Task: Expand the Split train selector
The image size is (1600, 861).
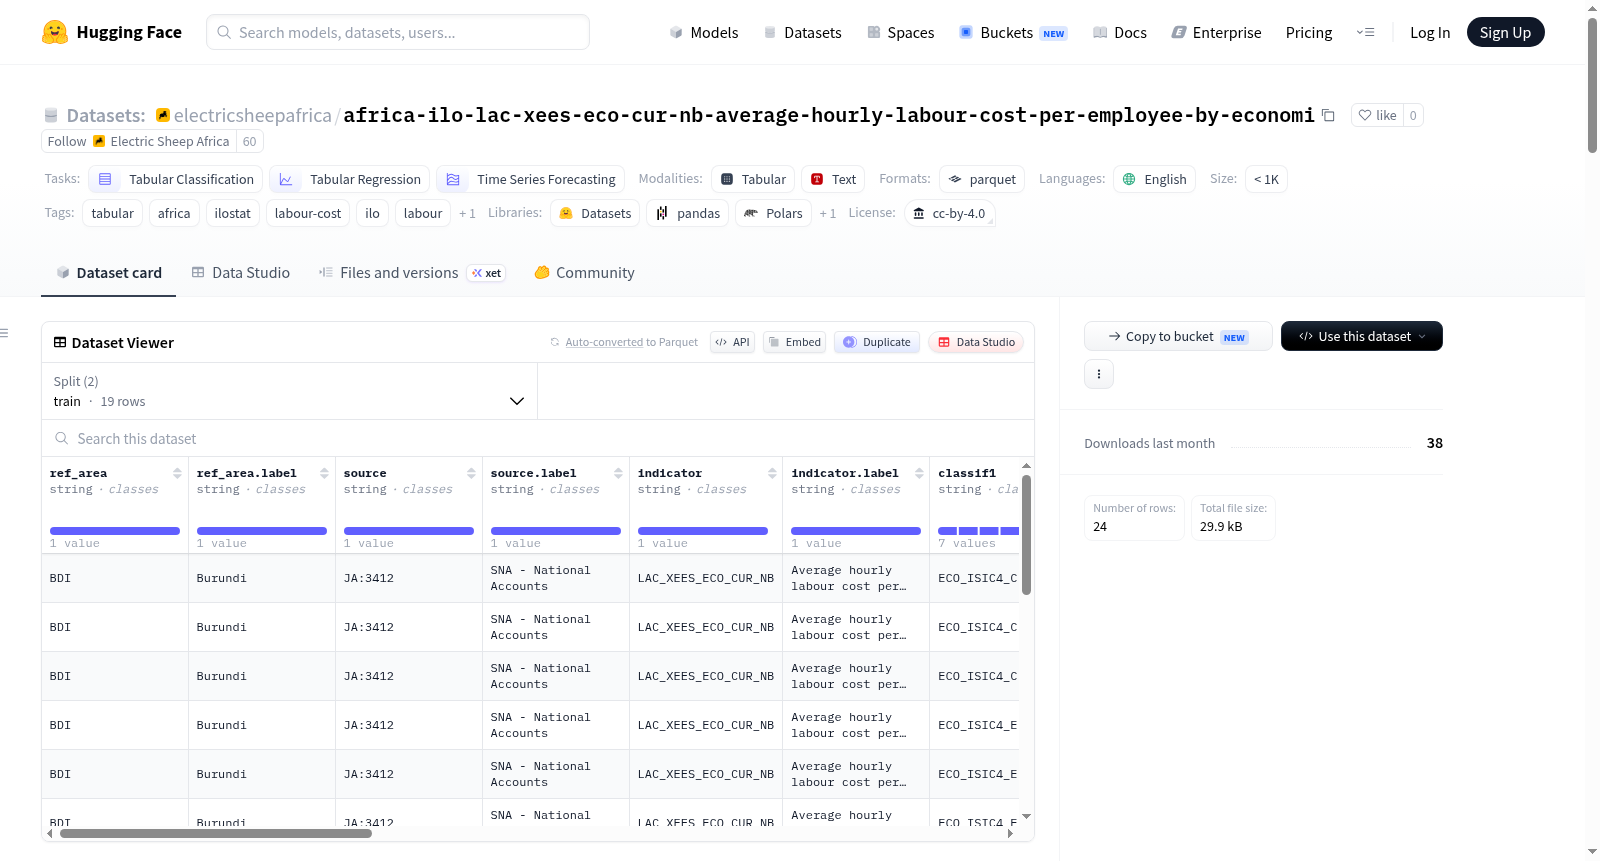Action: point(289,391)
